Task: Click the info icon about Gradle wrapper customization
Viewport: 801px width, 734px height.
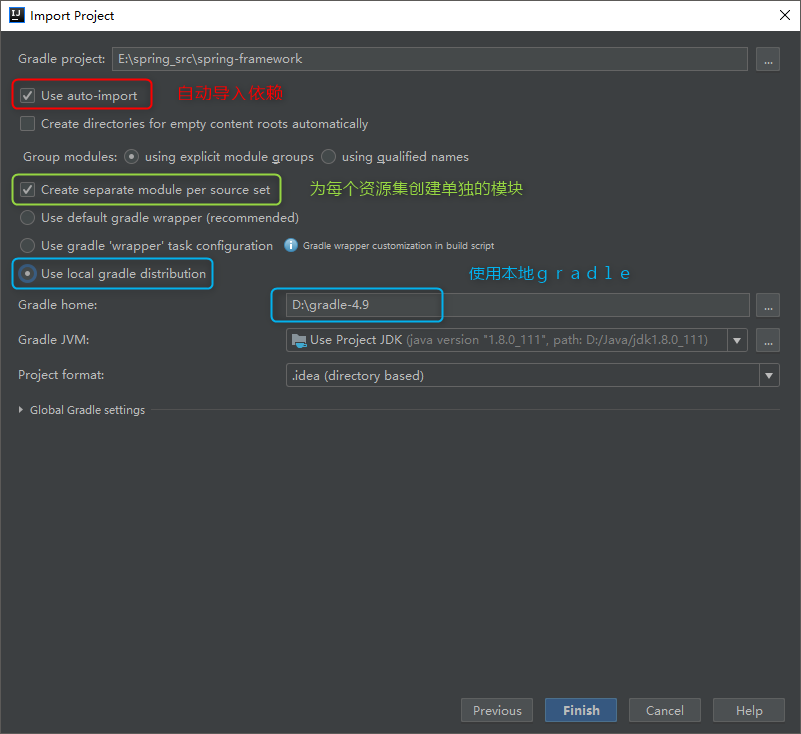Action: (x=289, y=245)
